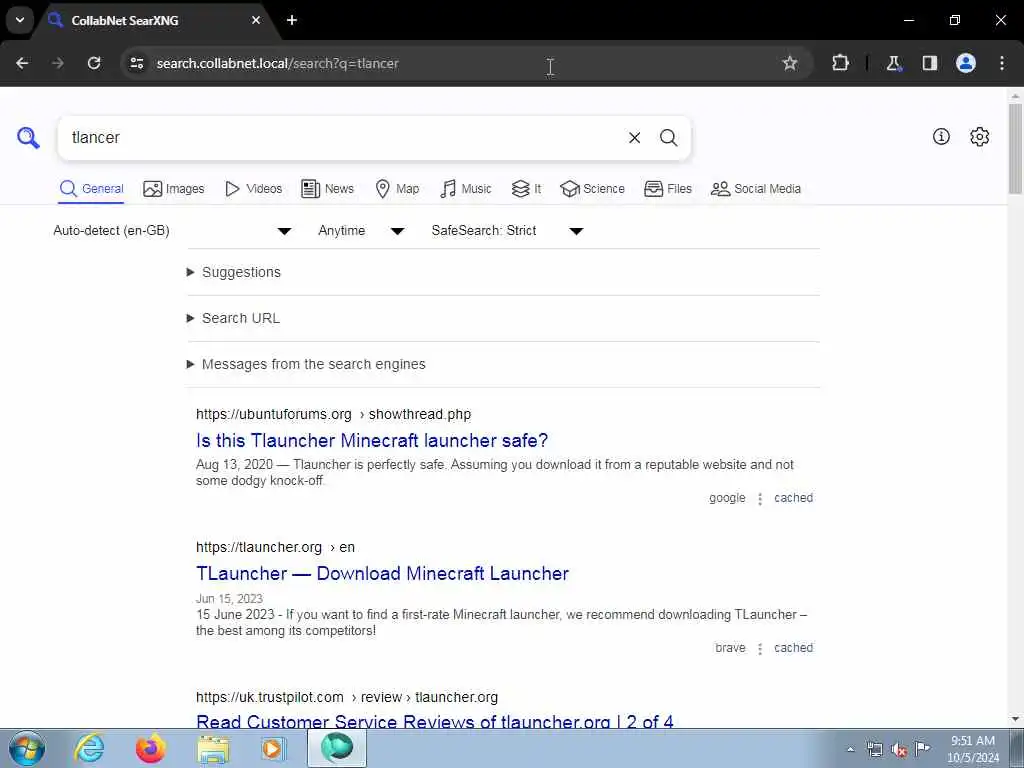The image size is (1024, 768).
Task: Switch to Social Media category
Action: 756,189
